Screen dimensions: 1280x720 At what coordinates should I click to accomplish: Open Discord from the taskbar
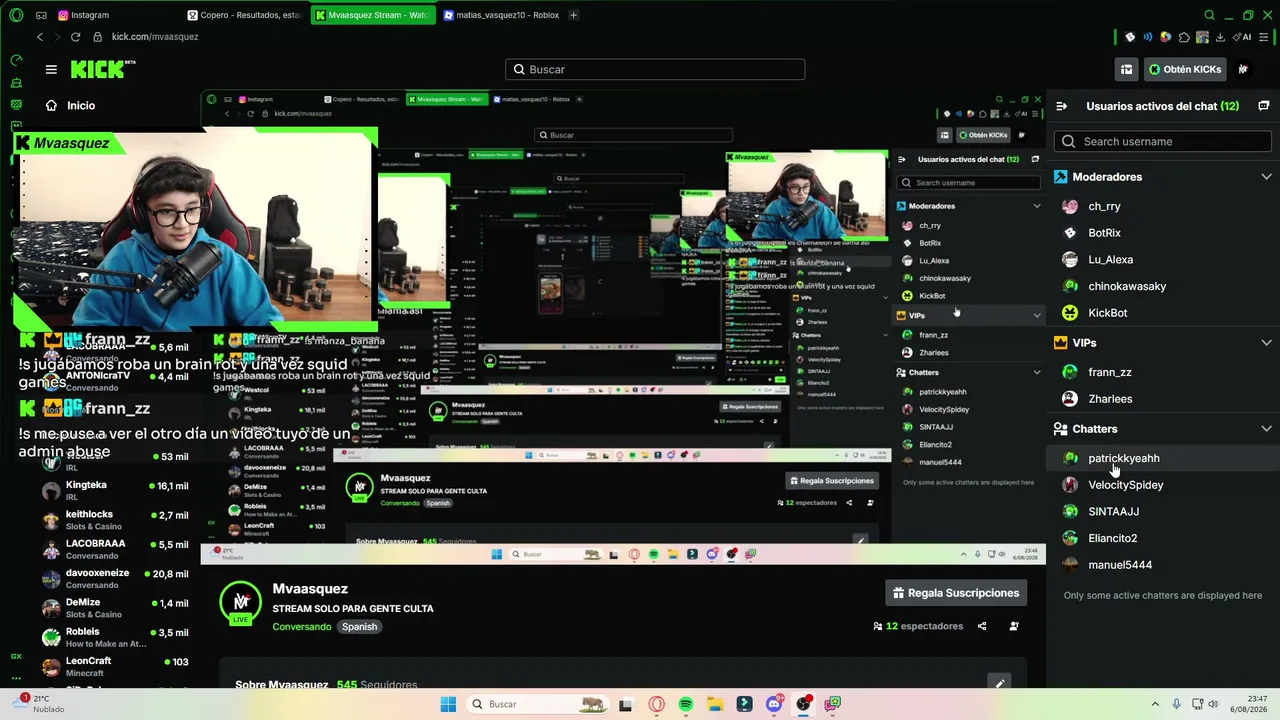point(774,704)
